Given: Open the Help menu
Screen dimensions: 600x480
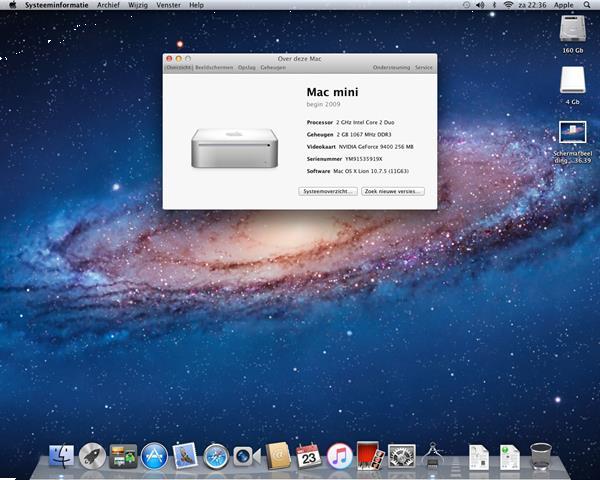Looking at the screenshot, I should tap(196, 5).
